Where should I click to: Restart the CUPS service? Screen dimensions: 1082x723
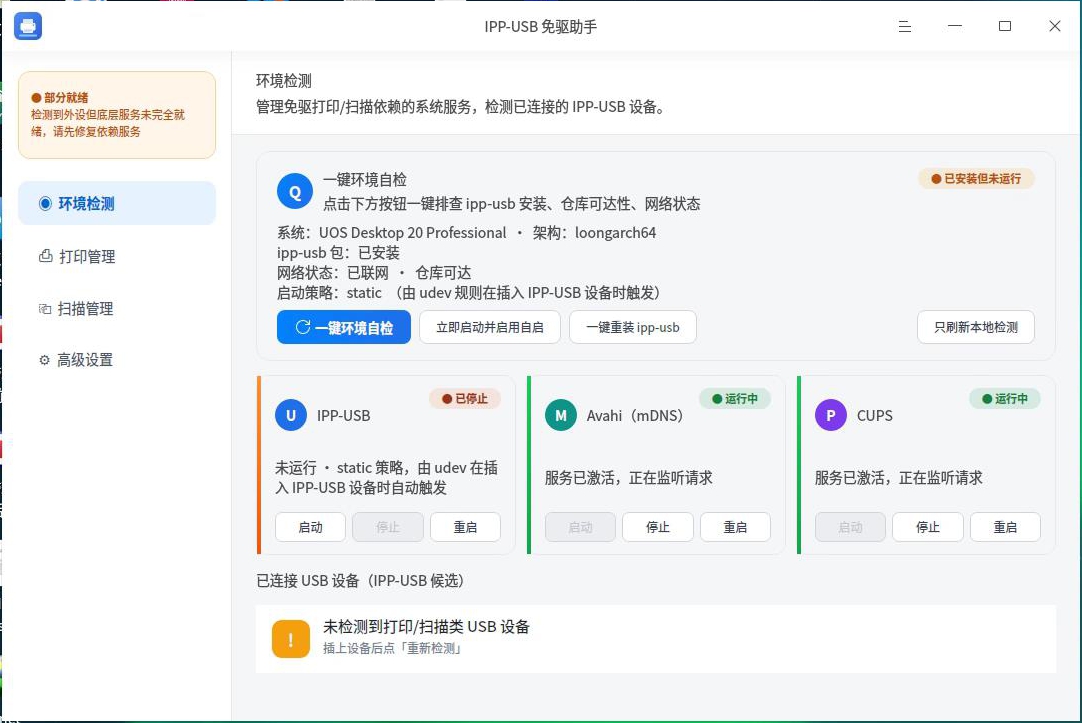pyautogui.click(x=1005, y=527)
